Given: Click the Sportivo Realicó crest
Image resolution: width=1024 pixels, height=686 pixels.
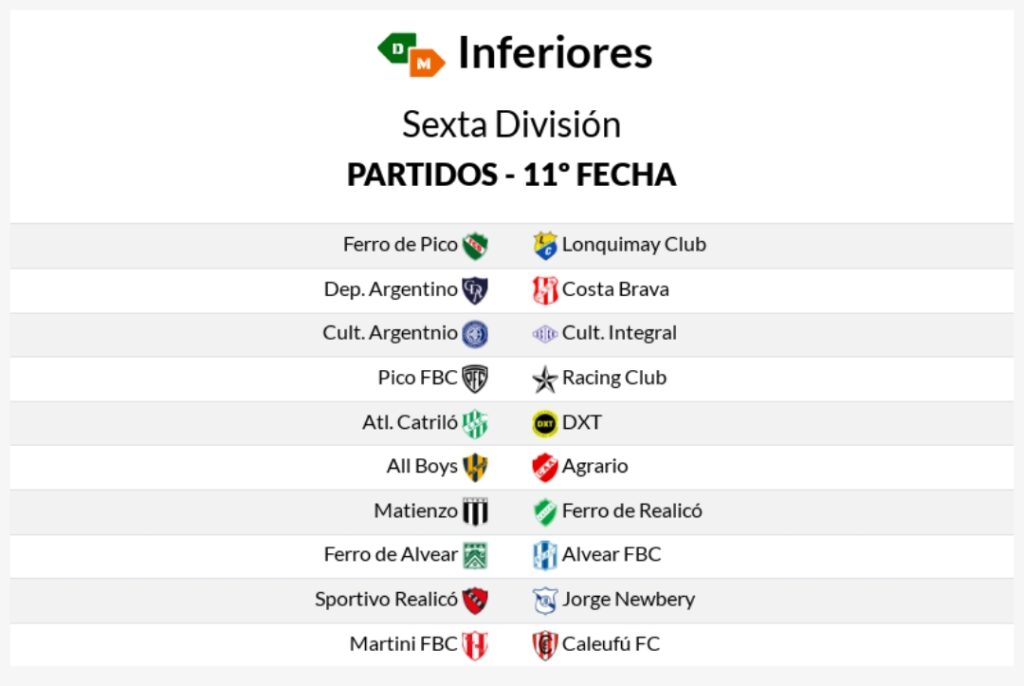Looking at the screenshot, I should coord(475,600).
